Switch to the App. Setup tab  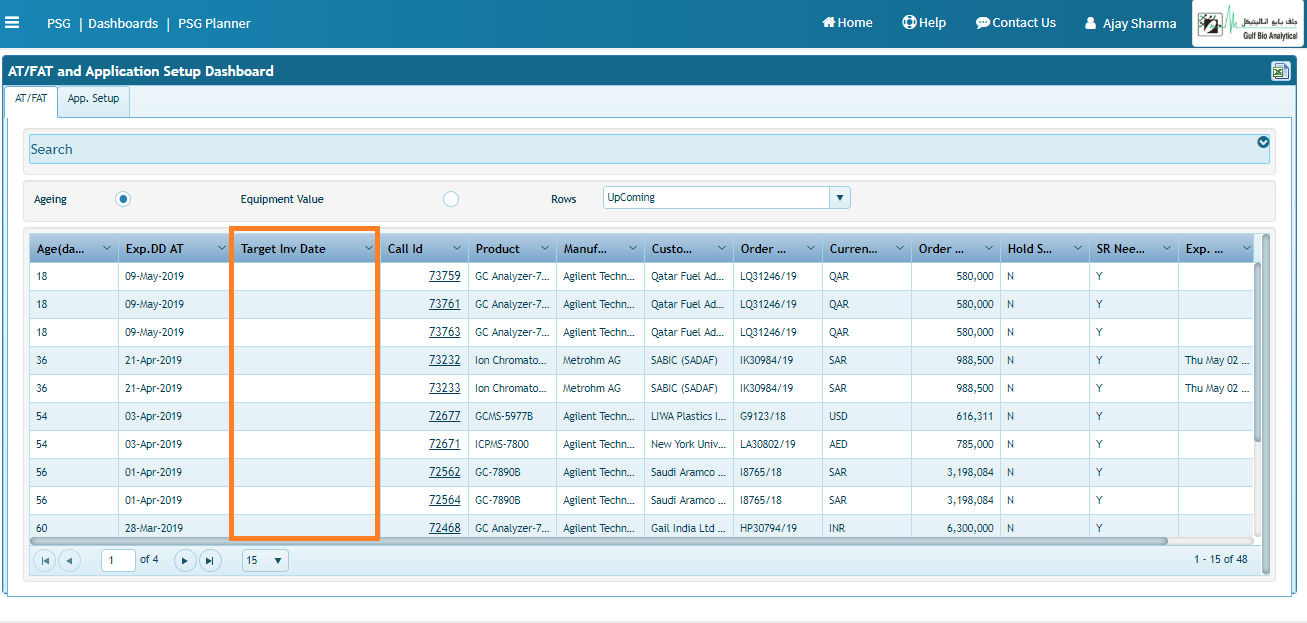click(94, 99)
